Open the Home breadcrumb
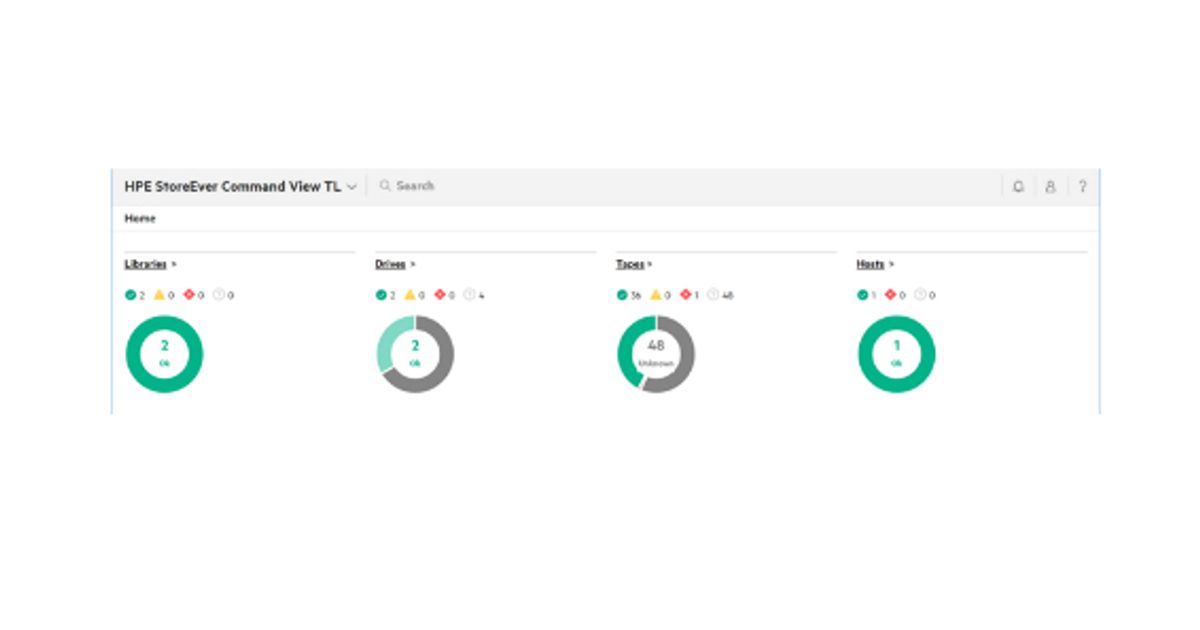This screenshot has width=1200, height=630. [140, 218]
